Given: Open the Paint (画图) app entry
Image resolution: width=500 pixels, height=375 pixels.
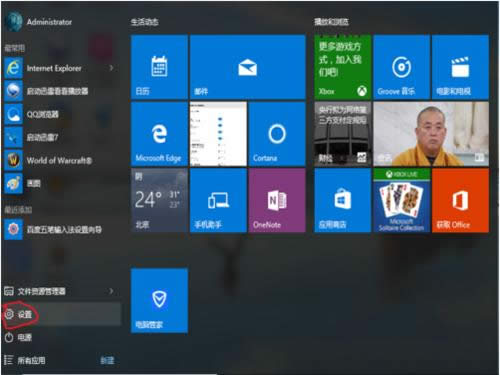Looking at the screenshot, I should tap(62, 183).
